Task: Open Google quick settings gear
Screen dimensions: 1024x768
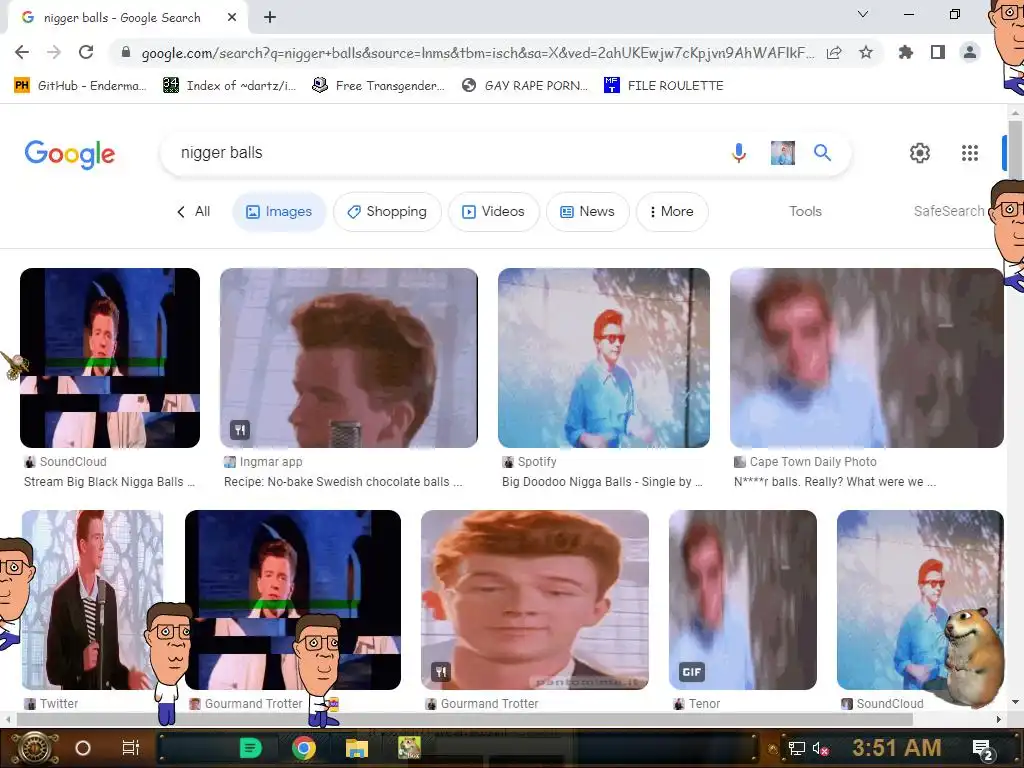Action: [x=920, y=153]
